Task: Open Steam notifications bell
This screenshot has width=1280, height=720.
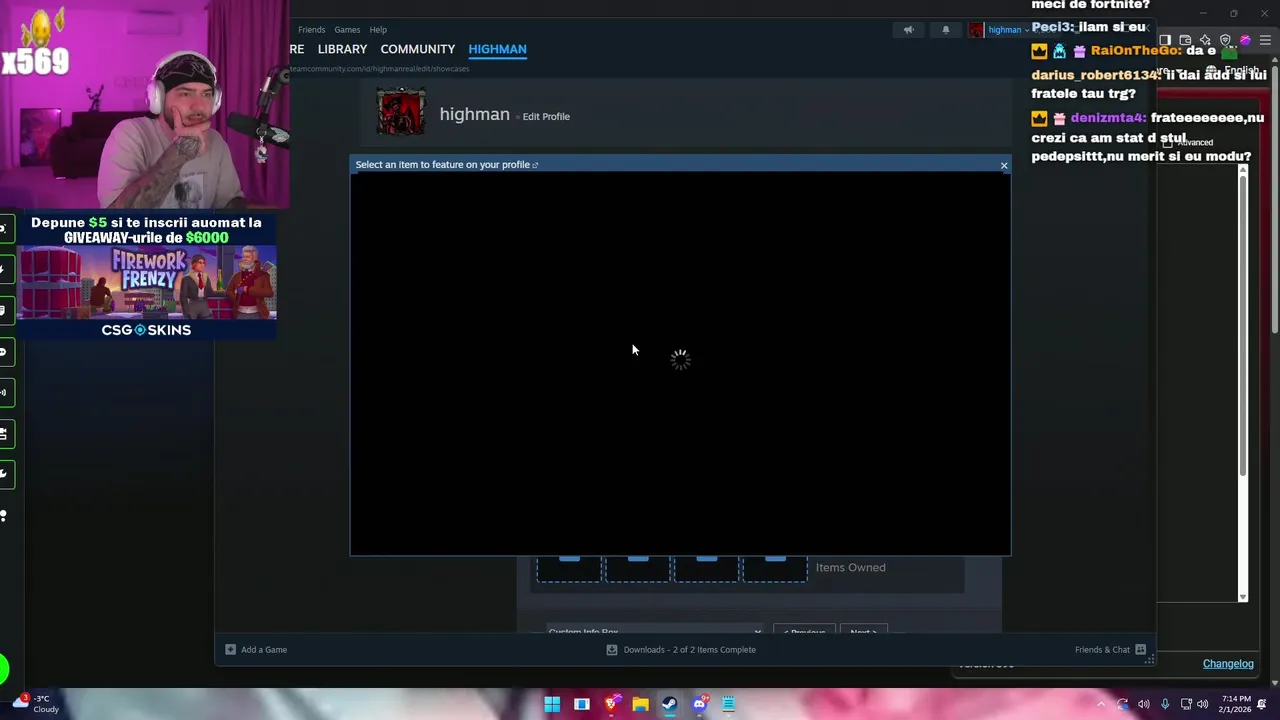Action: tap(946, 30)
